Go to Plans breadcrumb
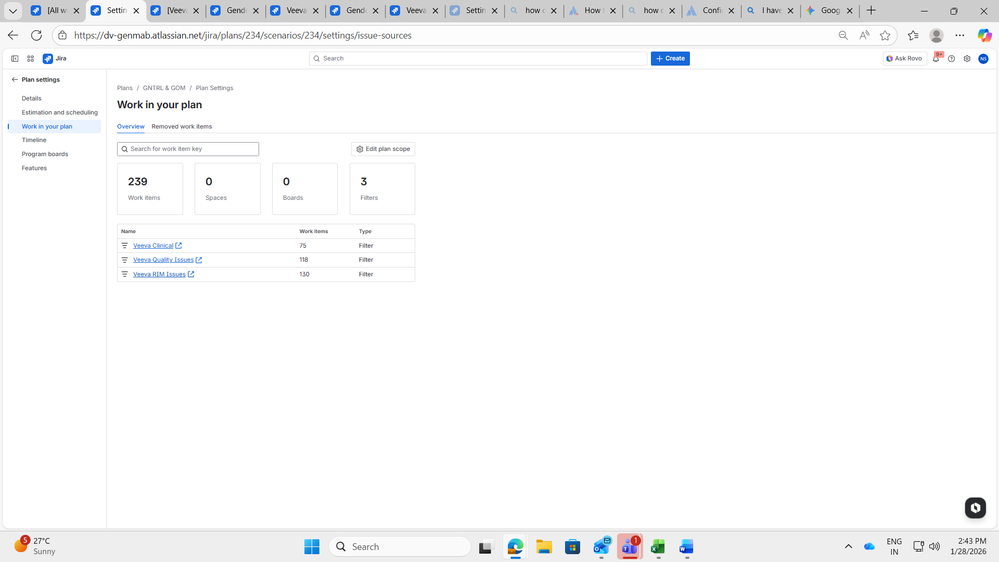 tap(125, 88)
